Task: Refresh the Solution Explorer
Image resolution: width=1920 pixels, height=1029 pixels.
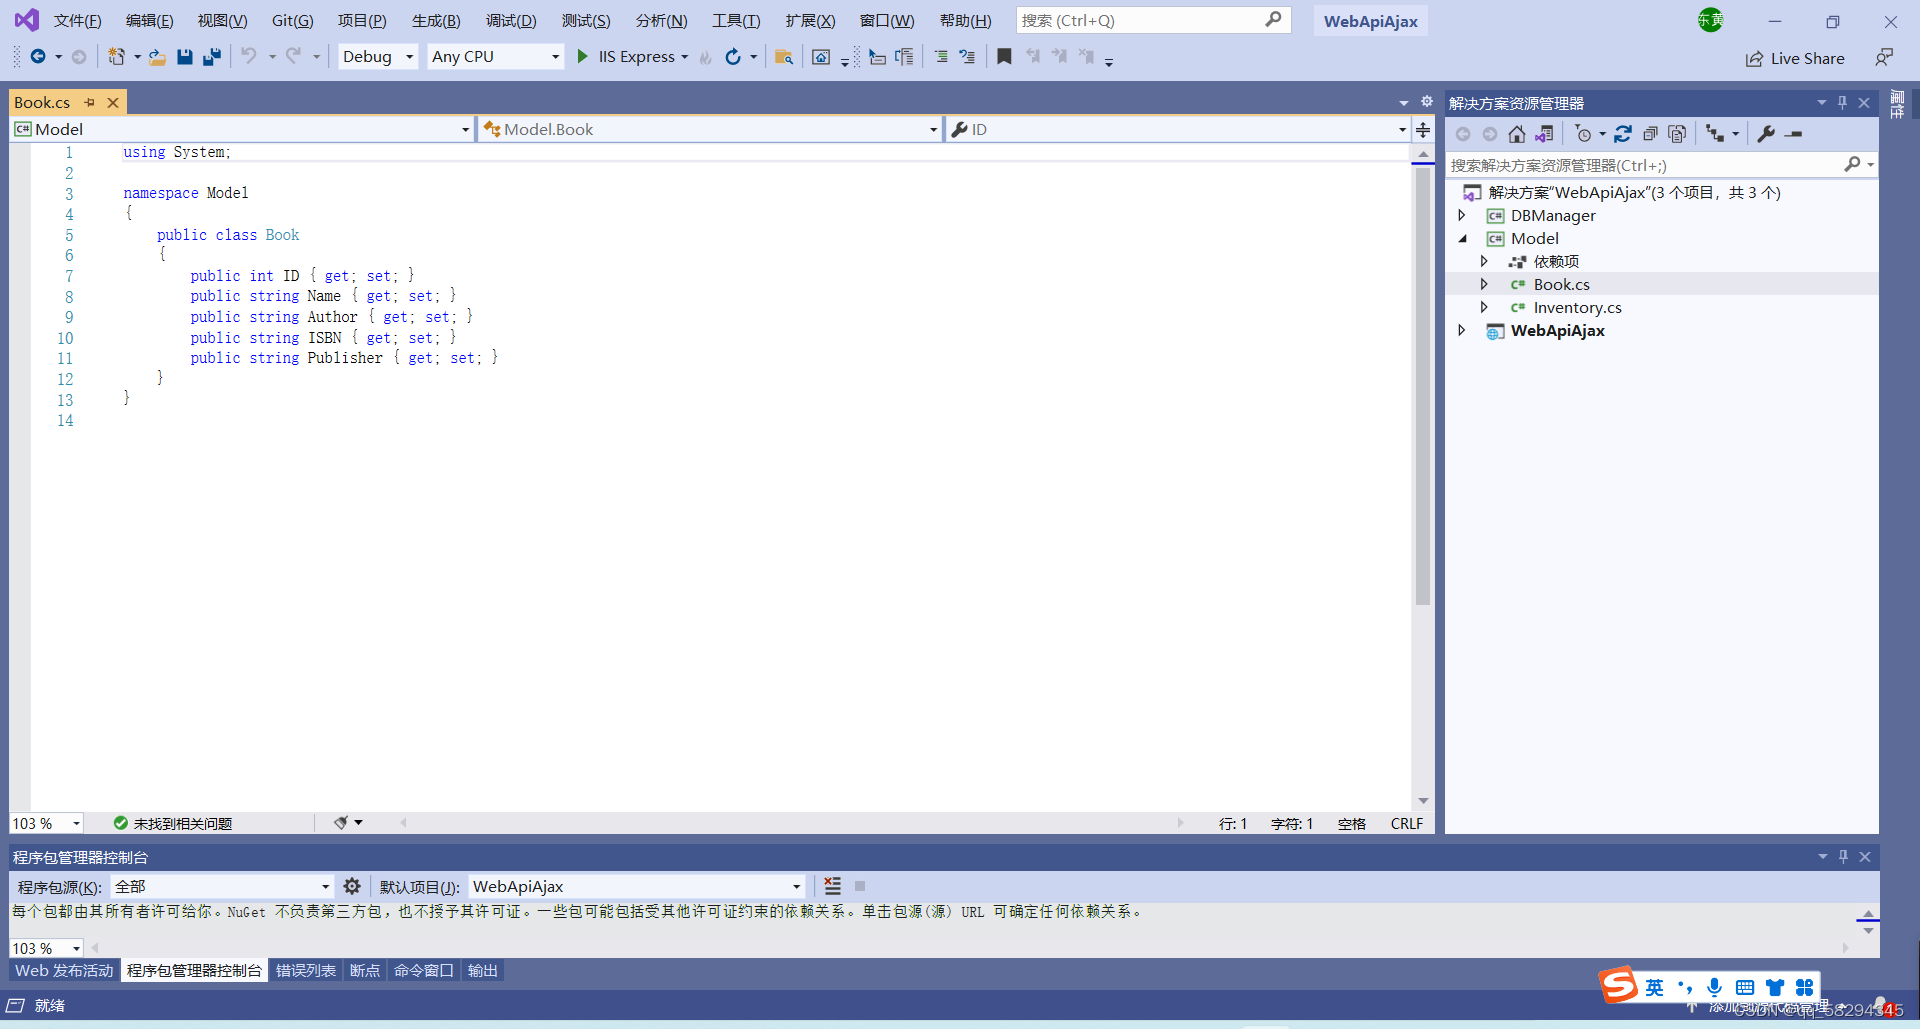Action: tap(1623, 133)
